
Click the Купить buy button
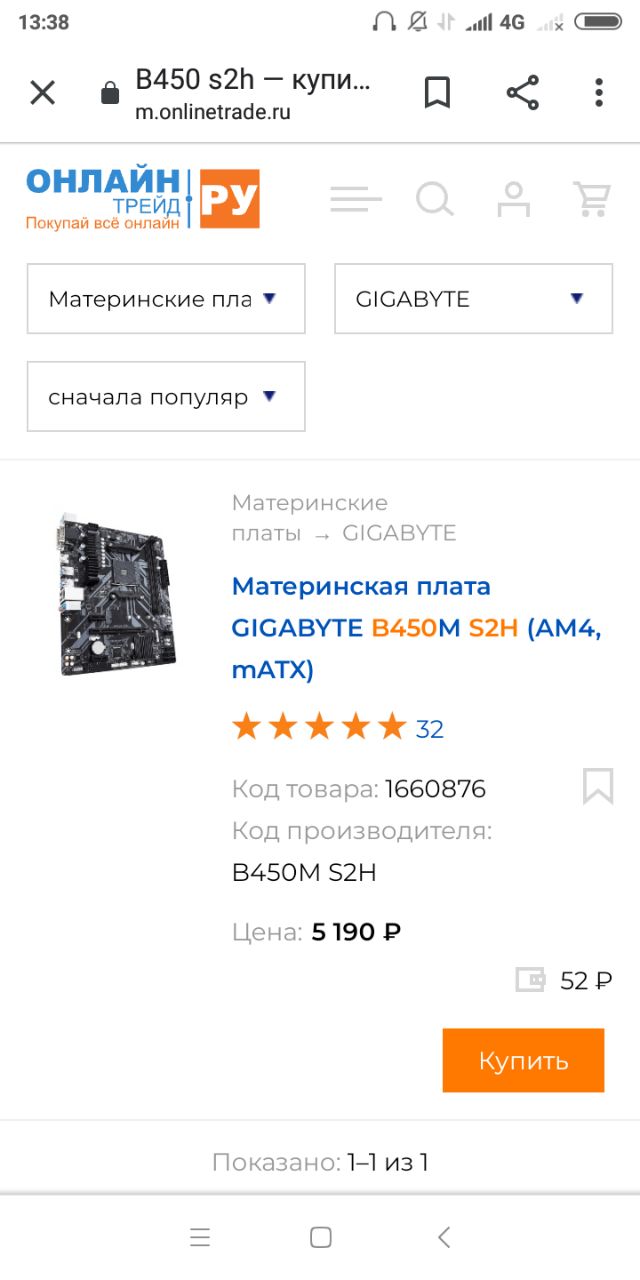tap(523, 1060)
